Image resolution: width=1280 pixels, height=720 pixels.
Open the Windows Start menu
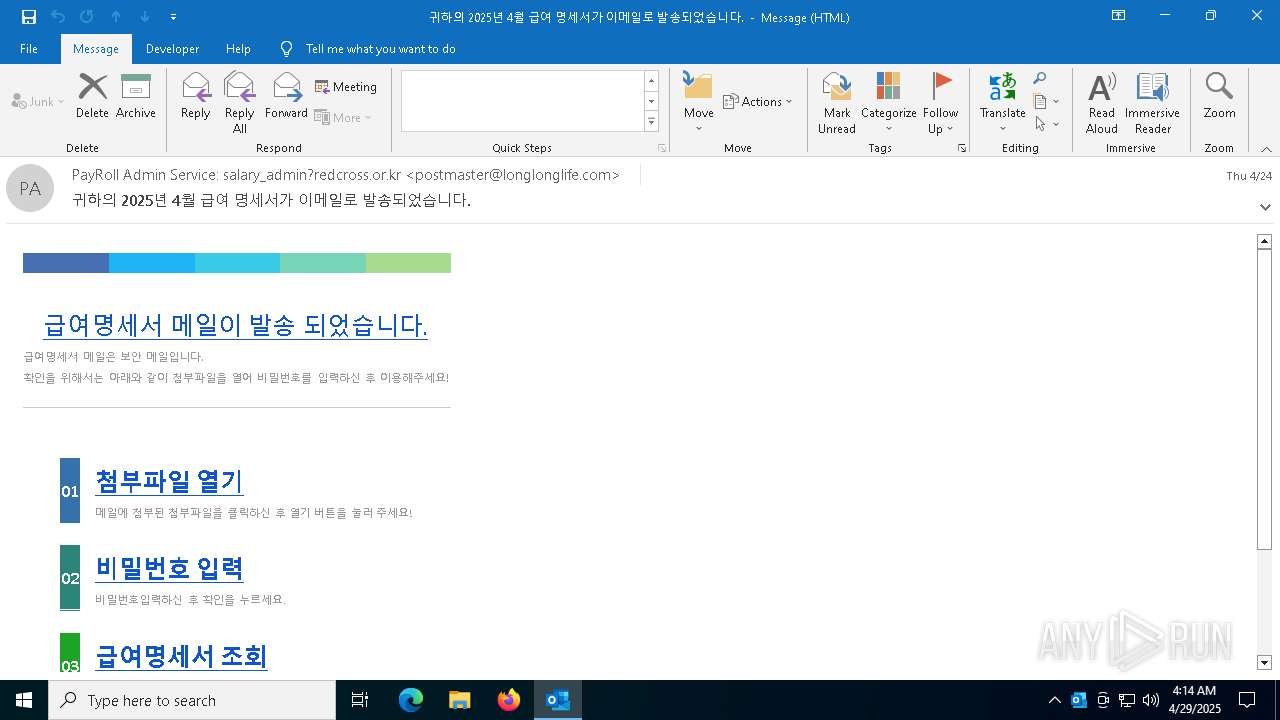[x=24, y=700]
